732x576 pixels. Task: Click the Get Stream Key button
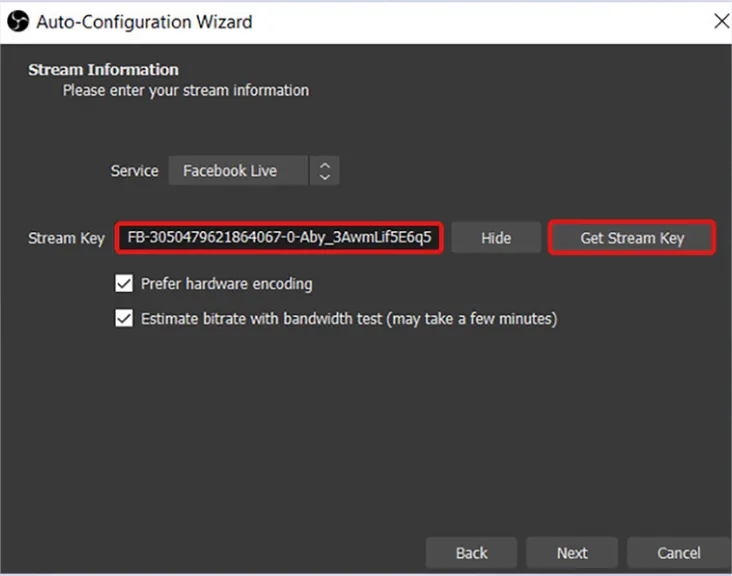632,238
